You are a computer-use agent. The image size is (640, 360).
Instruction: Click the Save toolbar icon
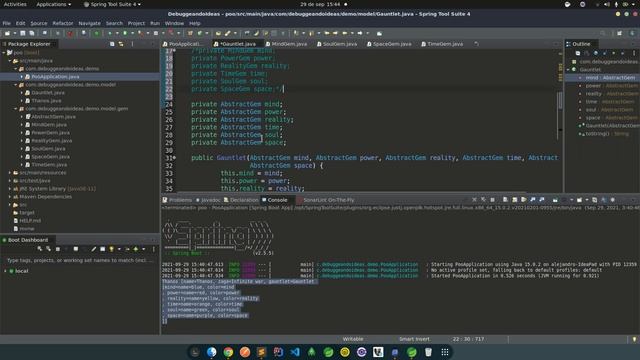23,33
